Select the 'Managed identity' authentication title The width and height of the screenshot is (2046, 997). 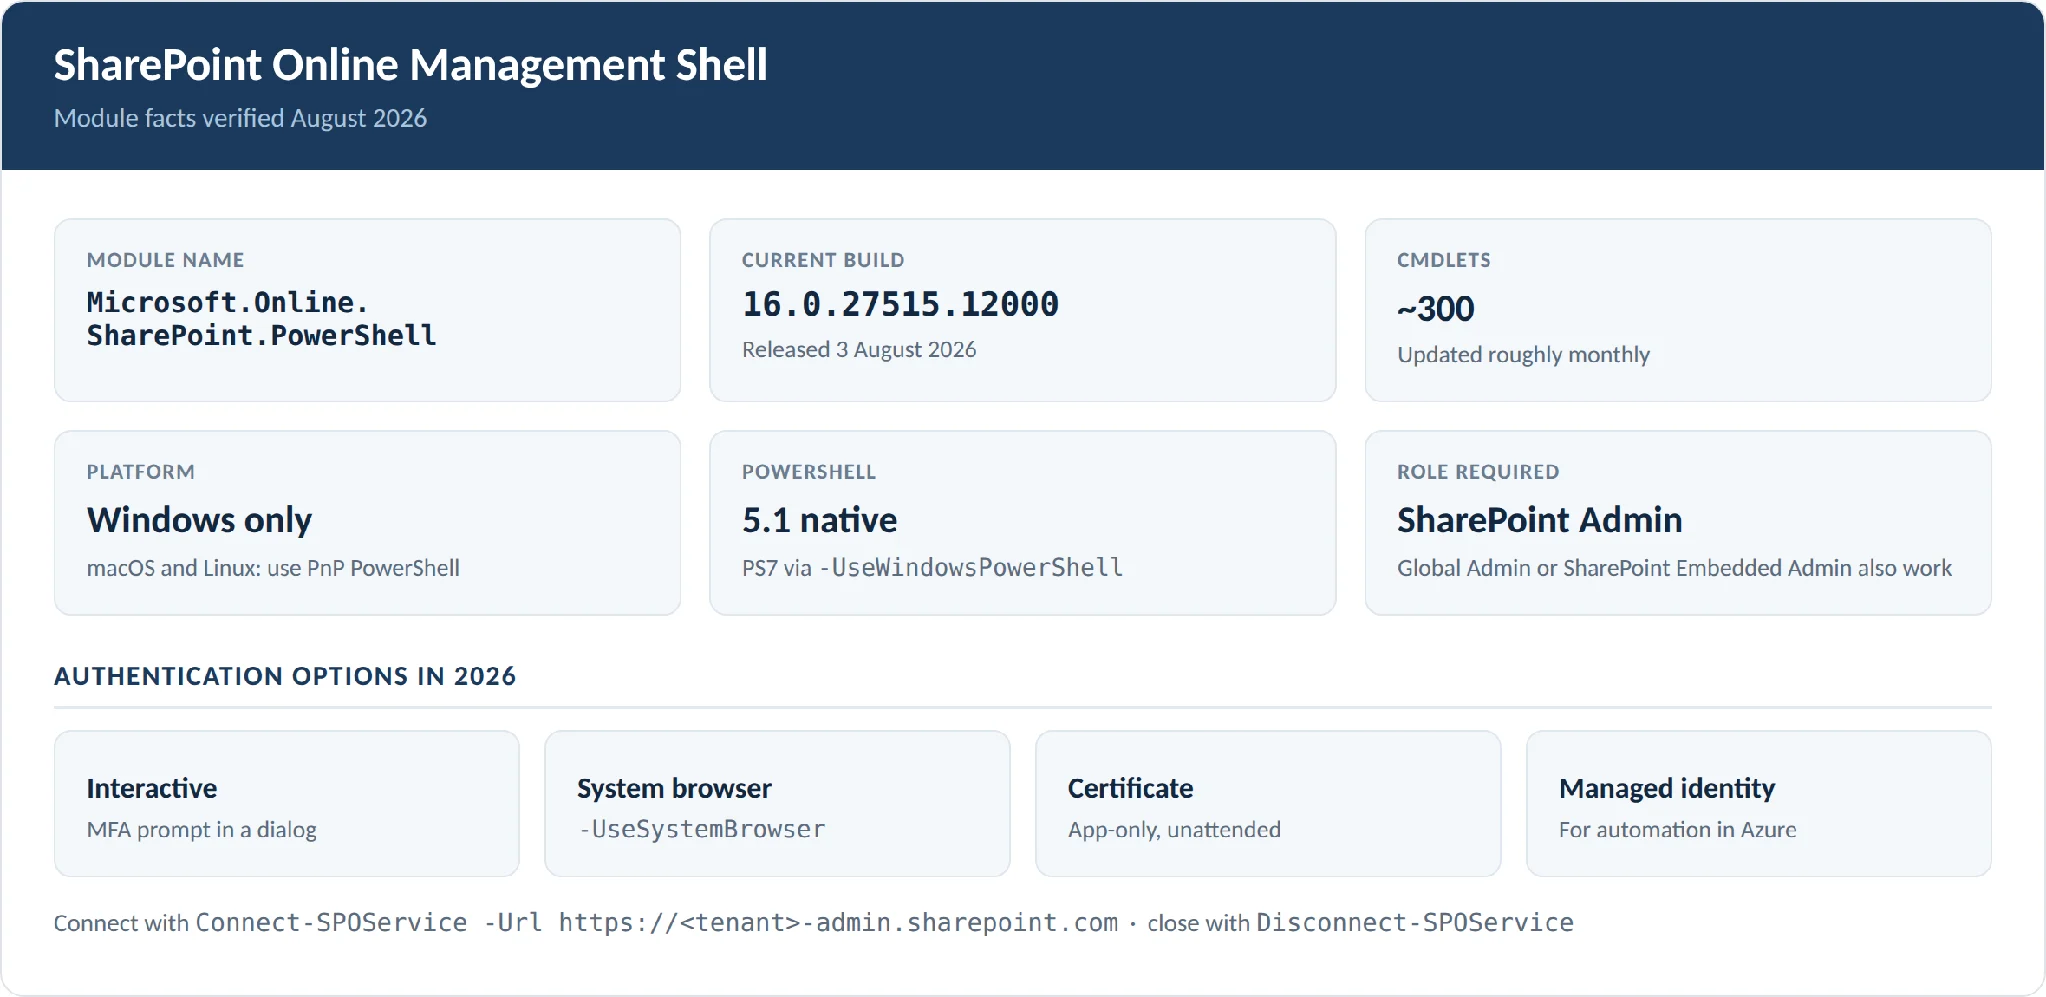click(x=1667, y=789)
